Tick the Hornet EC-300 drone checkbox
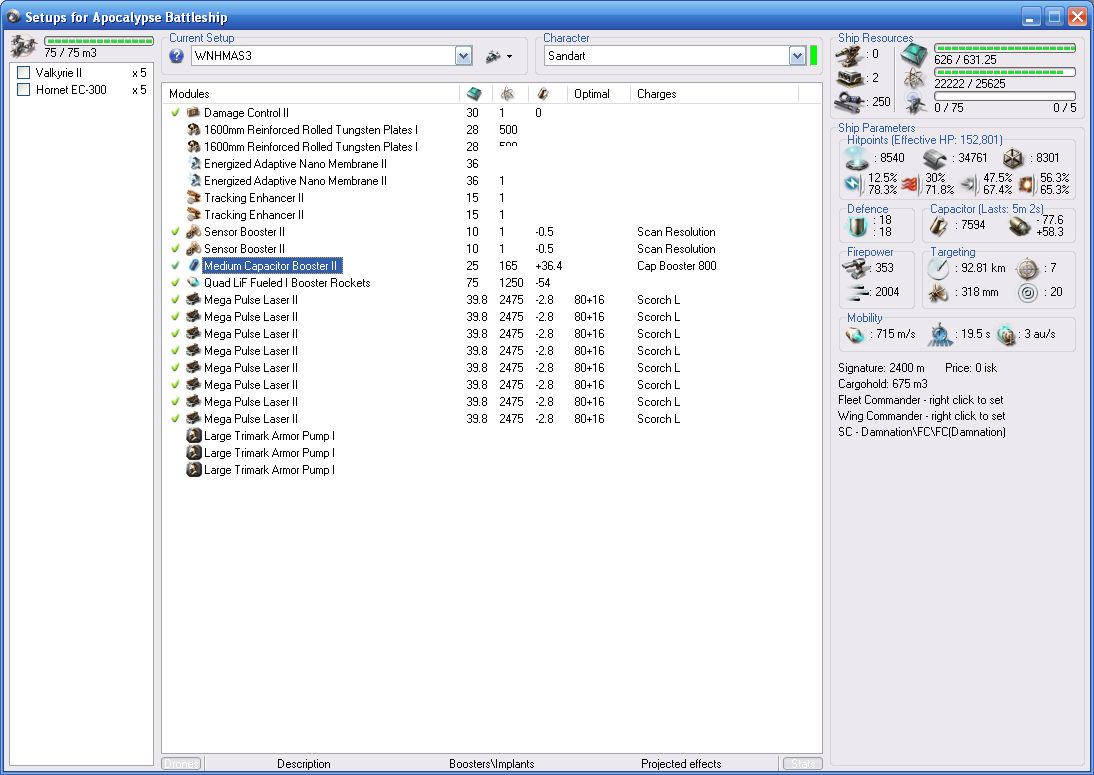The width and height of the screenshot is (1094, 775). [24, 89]
